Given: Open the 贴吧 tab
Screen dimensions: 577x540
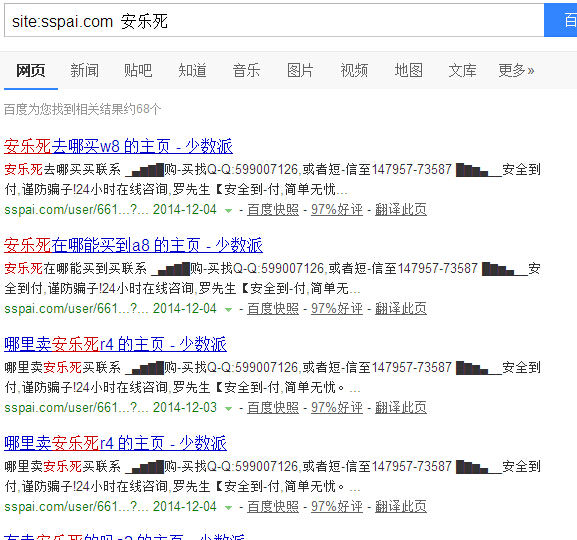Looking at the screenshot, I should pos(138,70).
